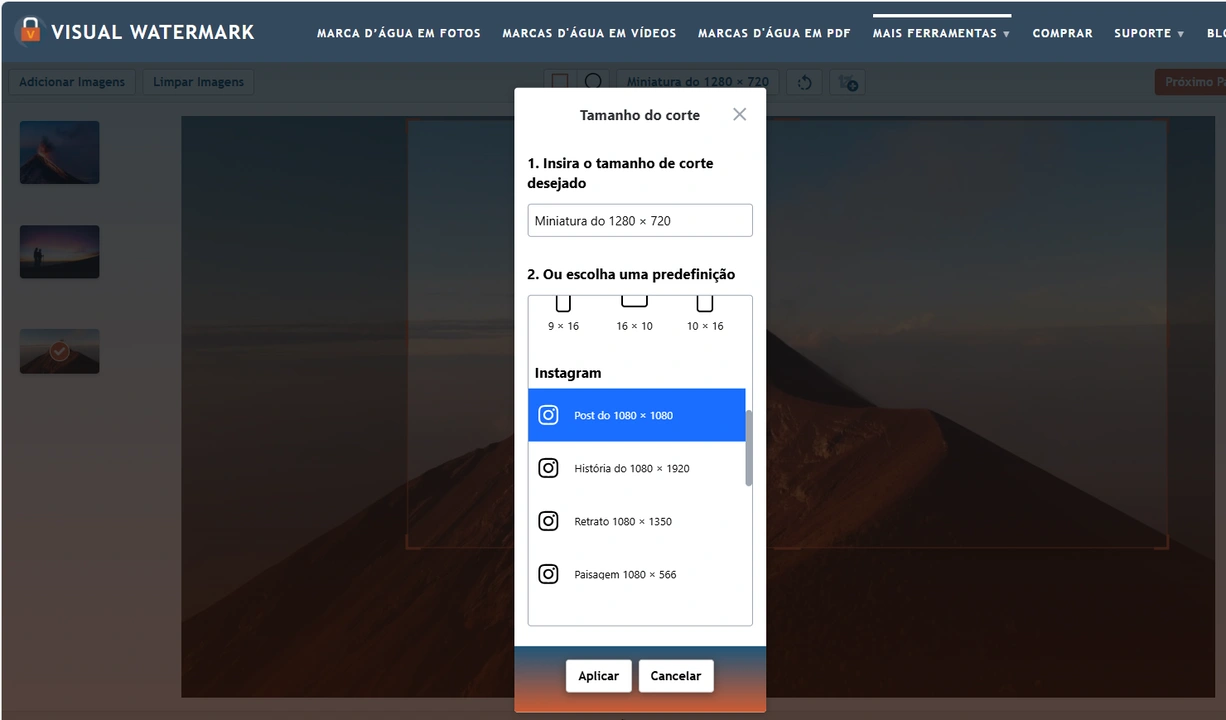Select the rectangular crop shape icon
Image resolution: width=1226 pixels, height=720 pixels.
(560, 82)
